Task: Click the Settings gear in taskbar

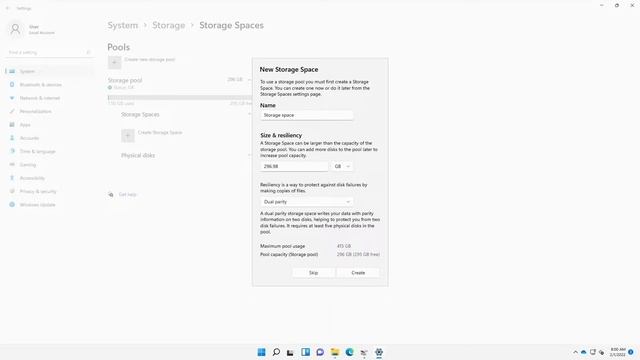Action: click(x=379, y=352)
